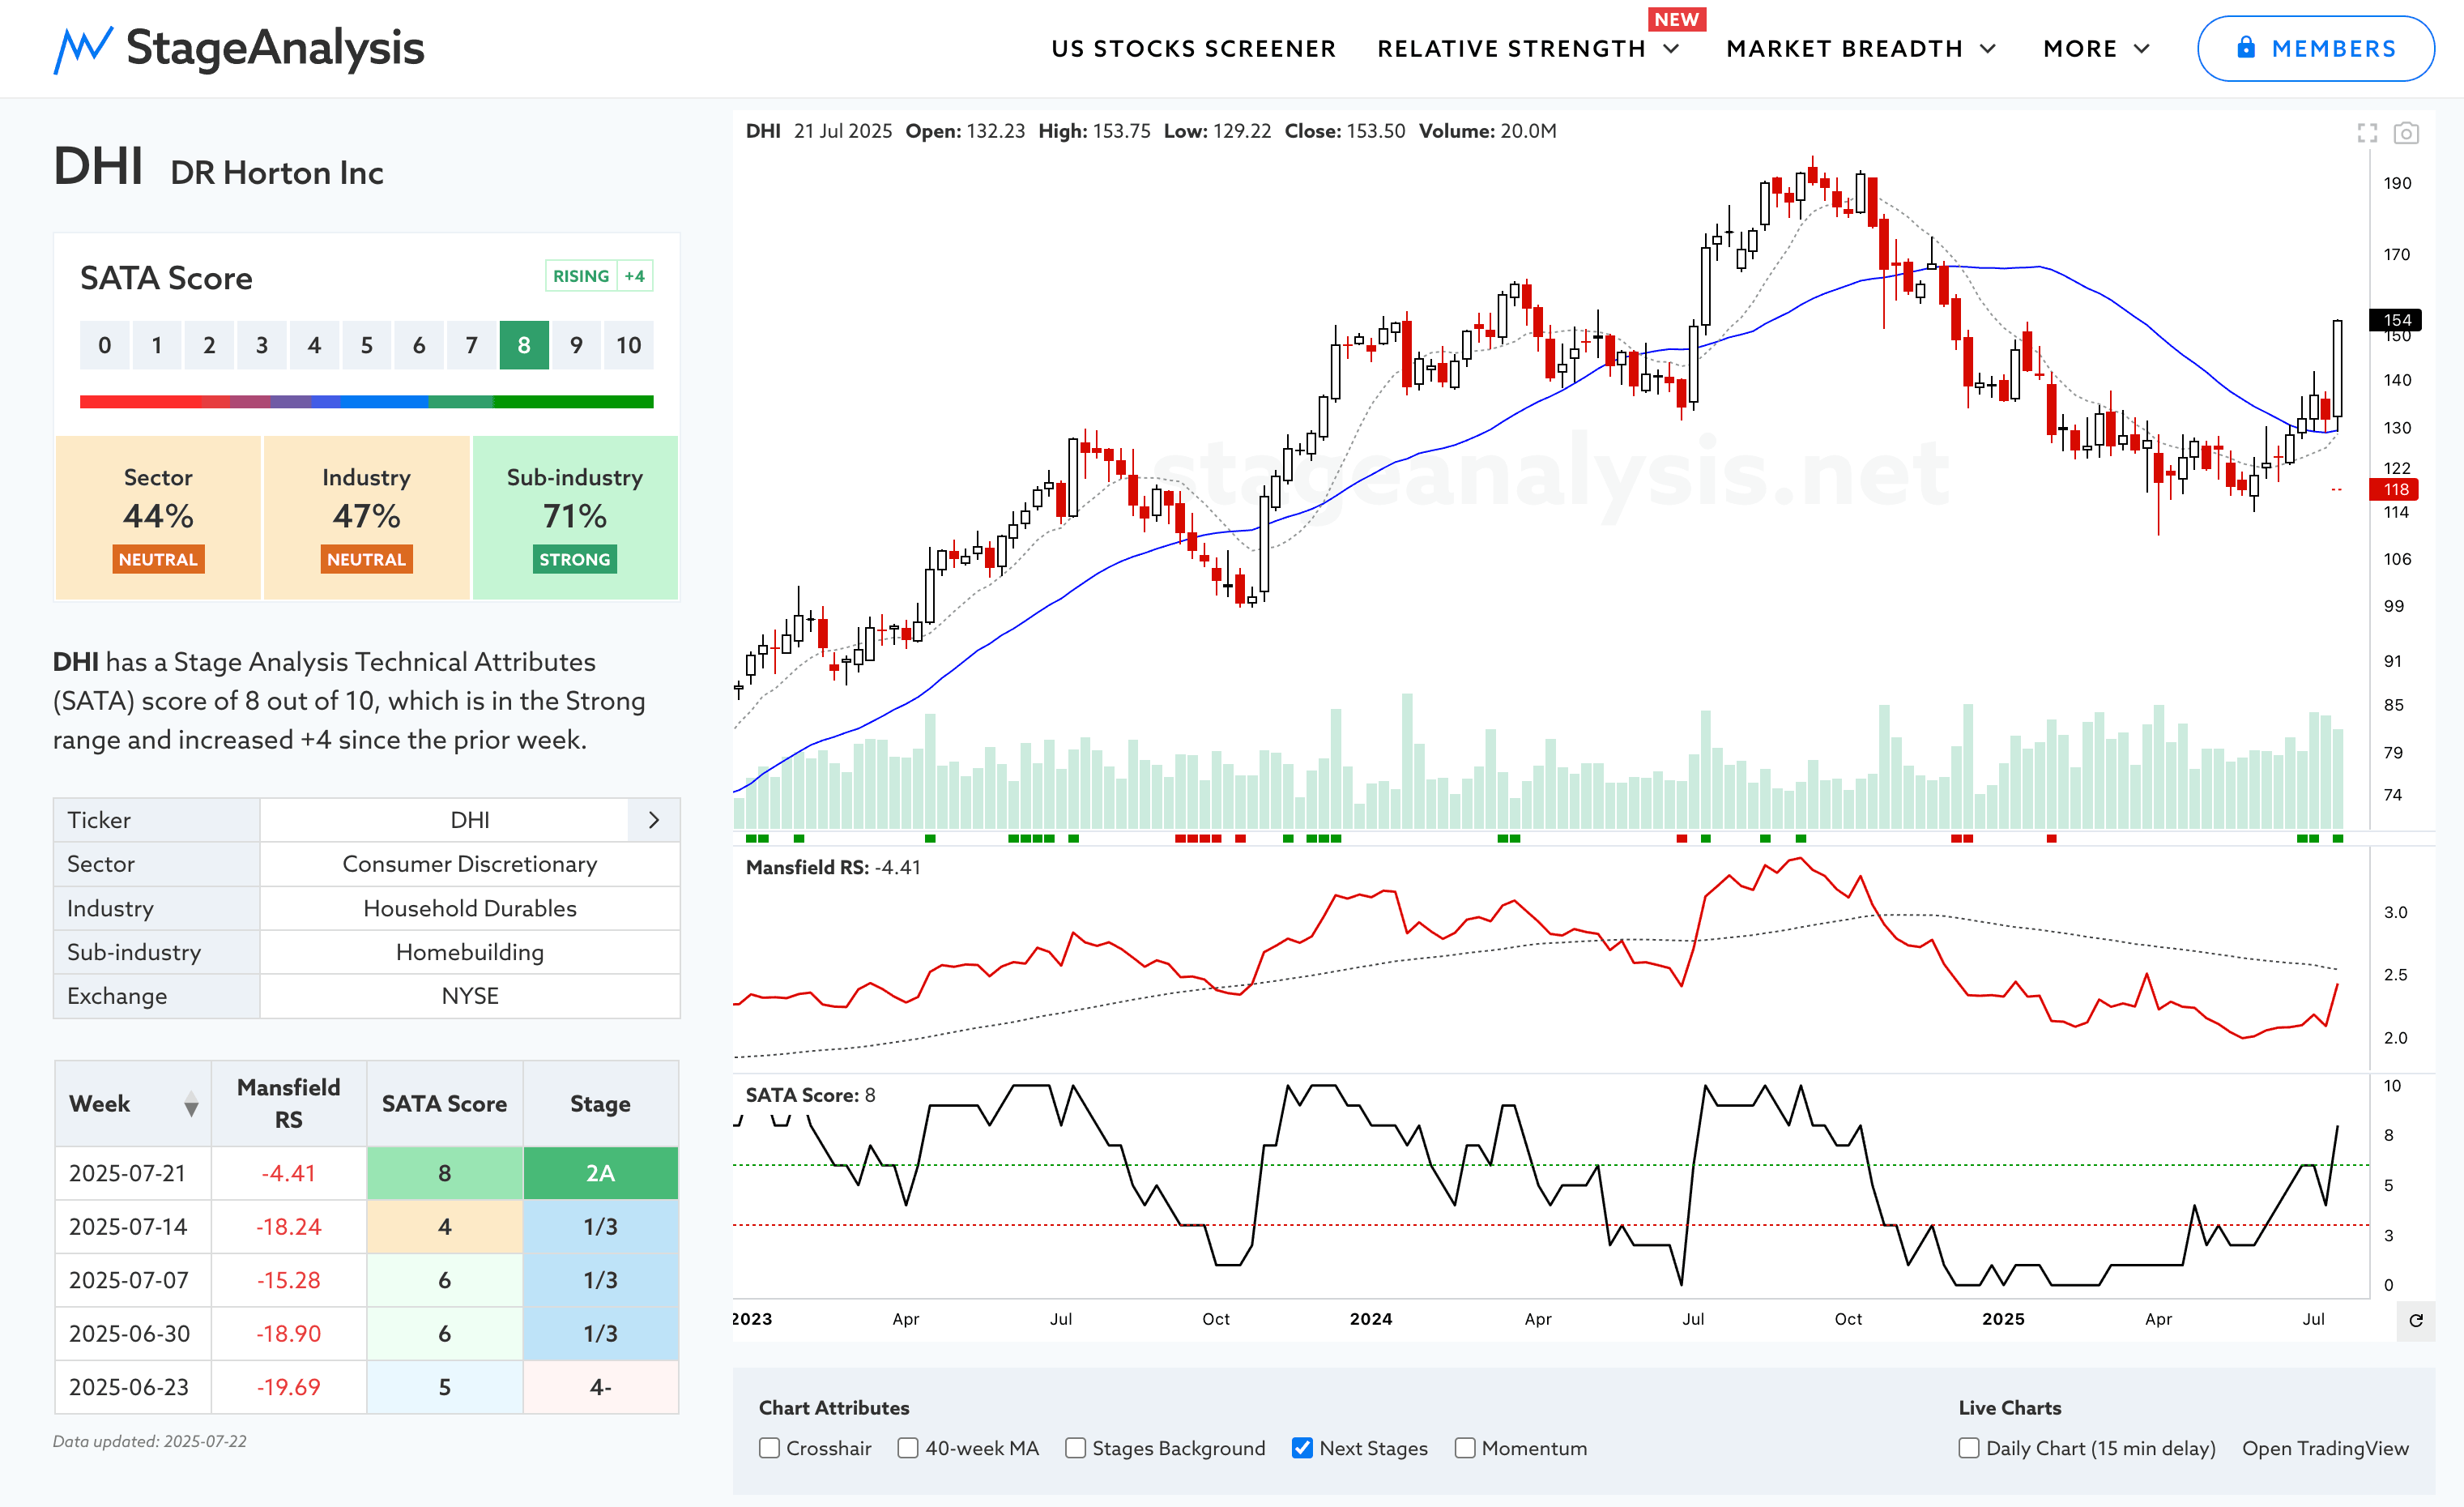
Task: Click the DR Horton Inc heading
Action: click(277, 173)
